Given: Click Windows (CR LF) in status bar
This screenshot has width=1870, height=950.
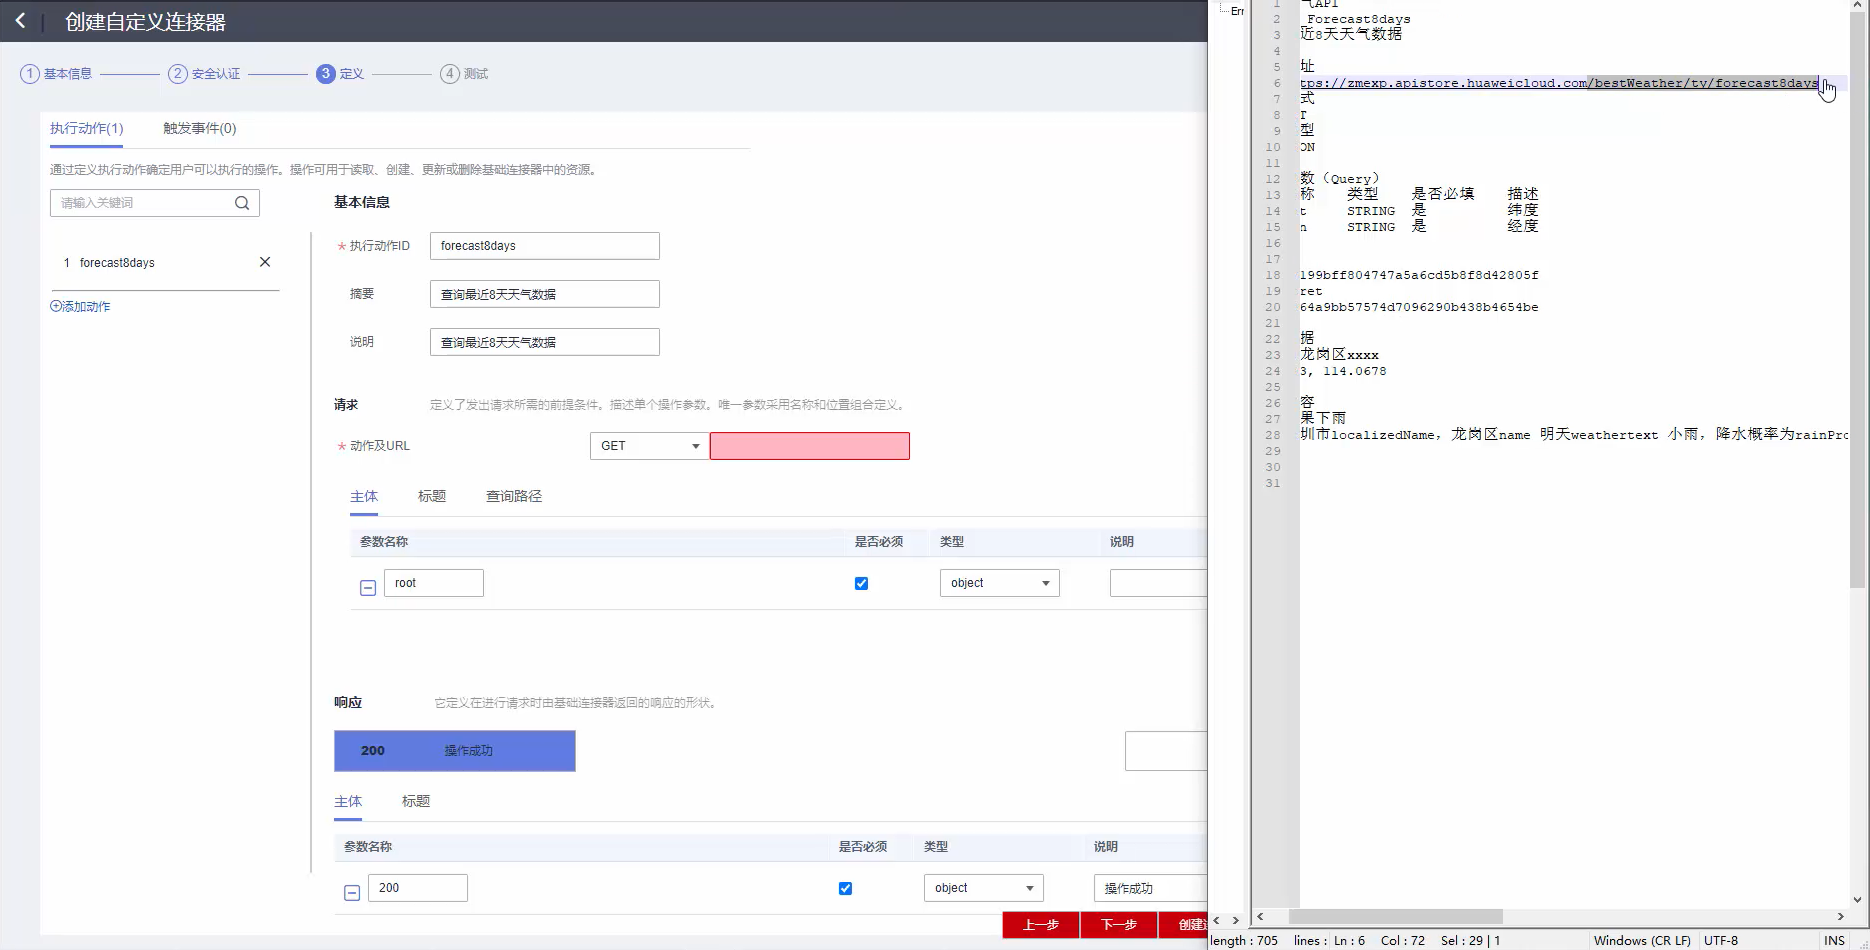Looking at the screenshot, I should (1642, 941).
